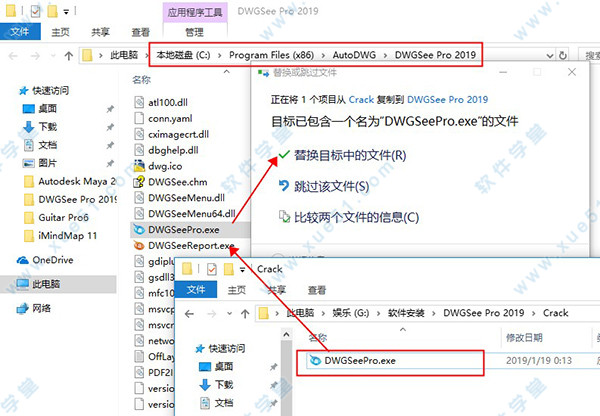The width and height of the screenshot is (600, 416).
Task: Select 快速访问 in main navigation pane
Action: point(50,91)
